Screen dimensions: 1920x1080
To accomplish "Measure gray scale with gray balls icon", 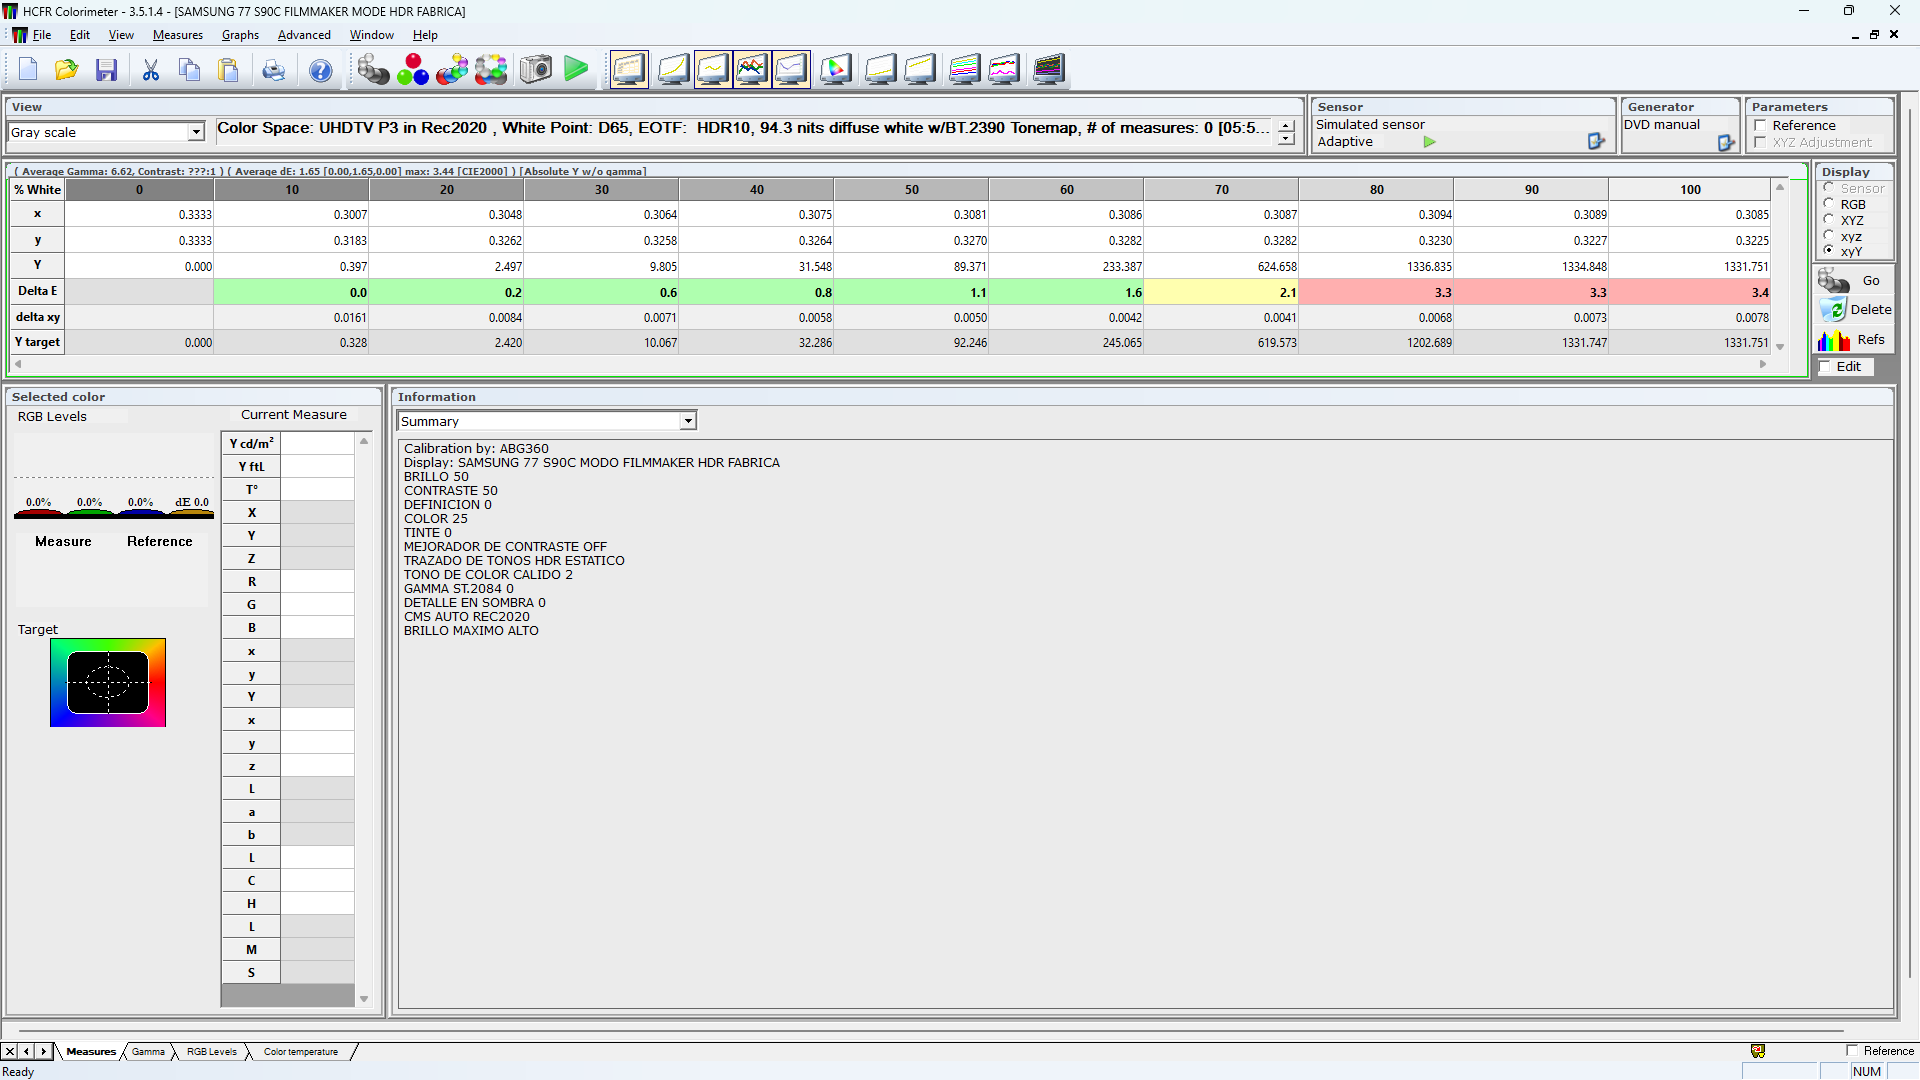I will point(373,70).
